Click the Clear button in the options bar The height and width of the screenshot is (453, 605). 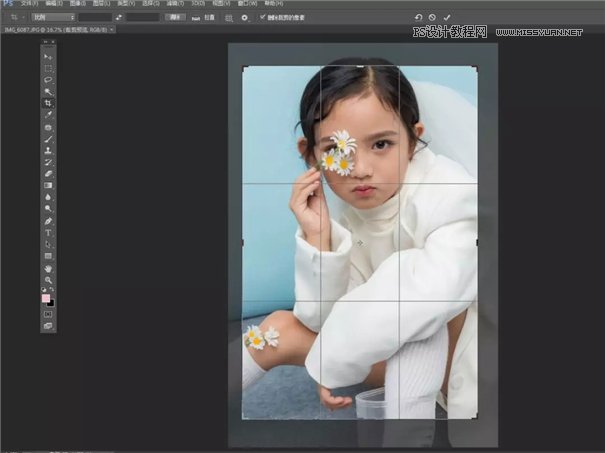[x=173, y=17]
